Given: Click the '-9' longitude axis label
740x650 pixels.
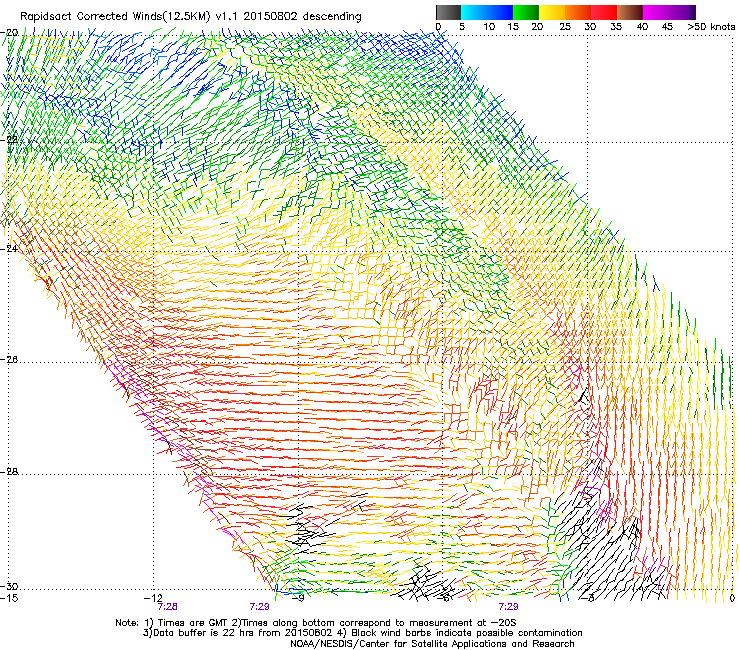Looking at the screenshot, I should pyautogui.click(x=299, y=598).
